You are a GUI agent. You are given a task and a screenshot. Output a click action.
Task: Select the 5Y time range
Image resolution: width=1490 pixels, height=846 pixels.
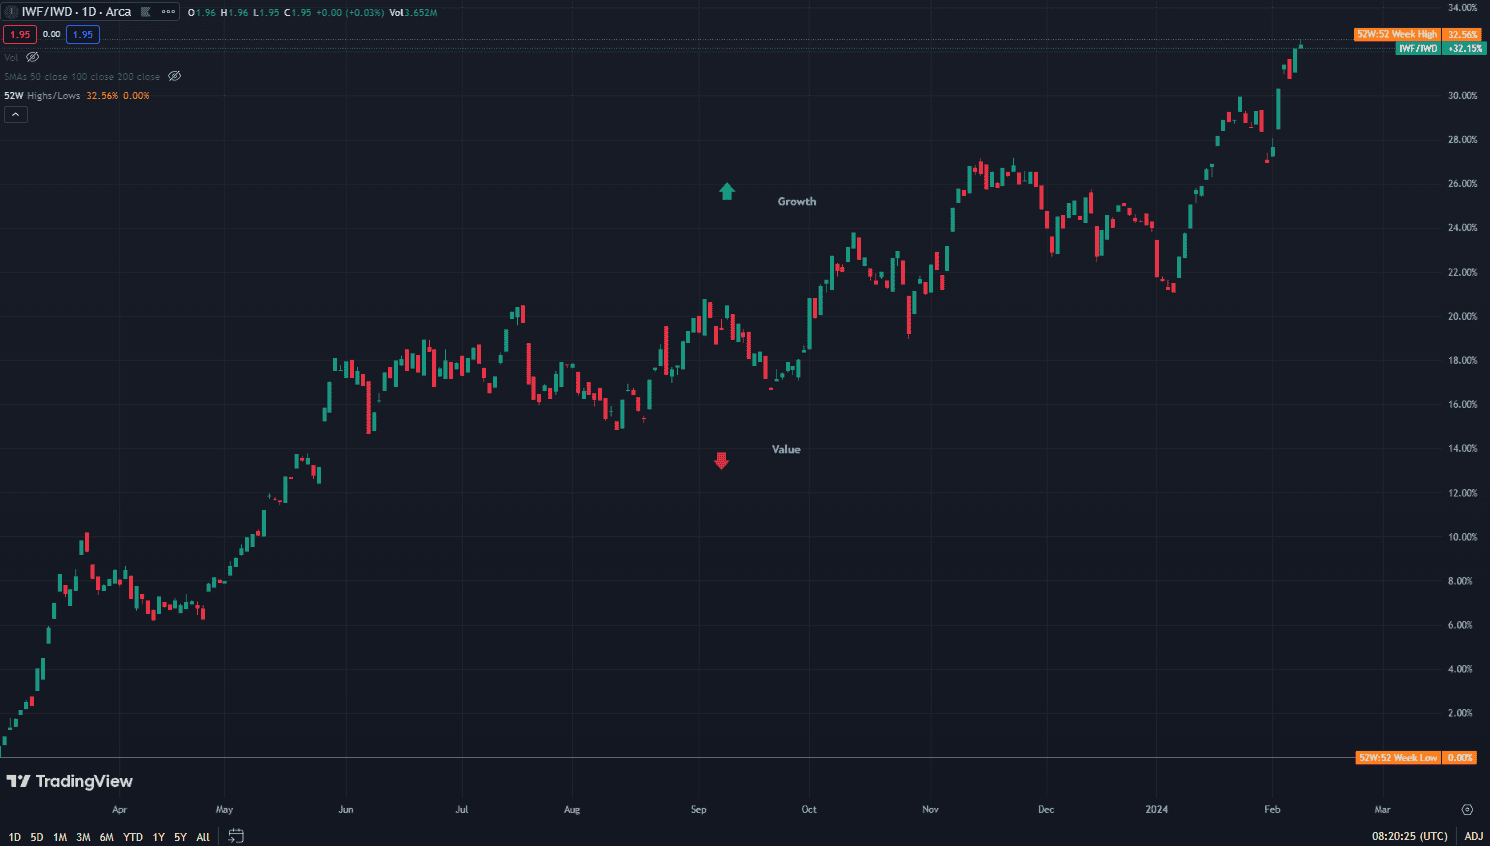tap(180, 837)
